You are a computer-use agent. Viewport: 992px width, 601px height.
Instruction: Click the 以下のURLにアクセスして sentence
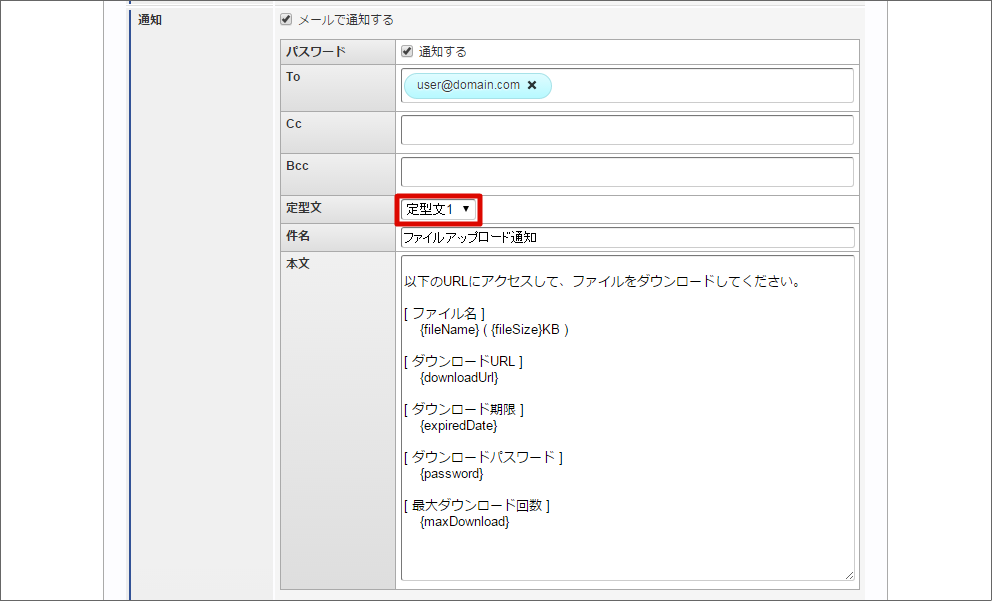click(x=602, y=282)
